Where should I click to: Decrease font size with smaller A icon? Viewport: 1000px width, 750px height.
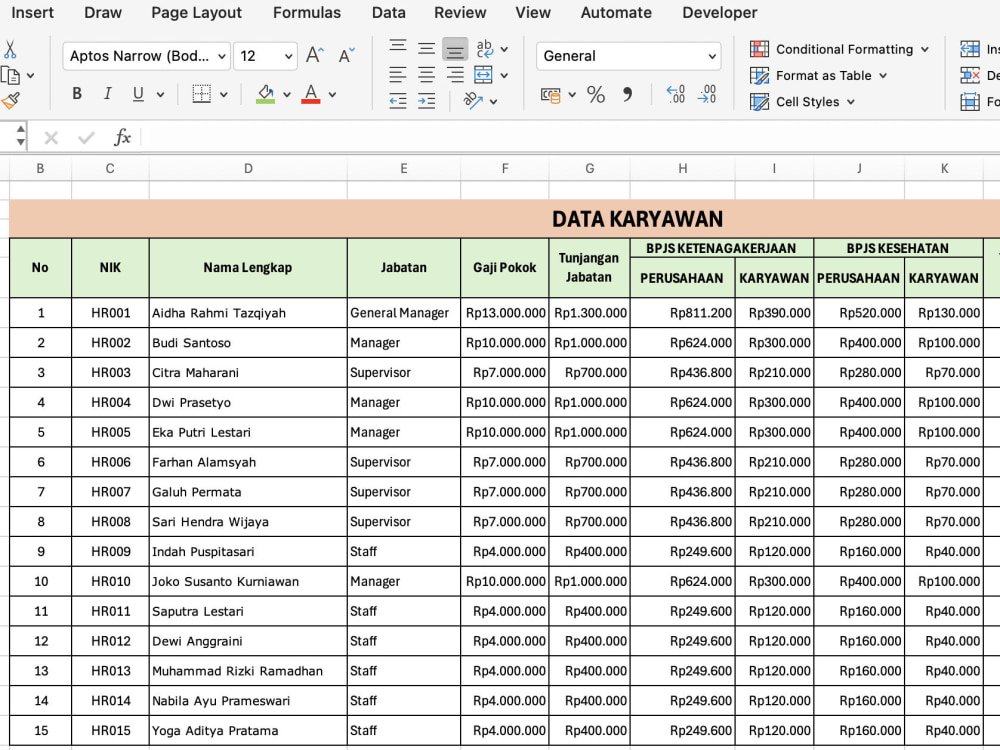[346, 55]
